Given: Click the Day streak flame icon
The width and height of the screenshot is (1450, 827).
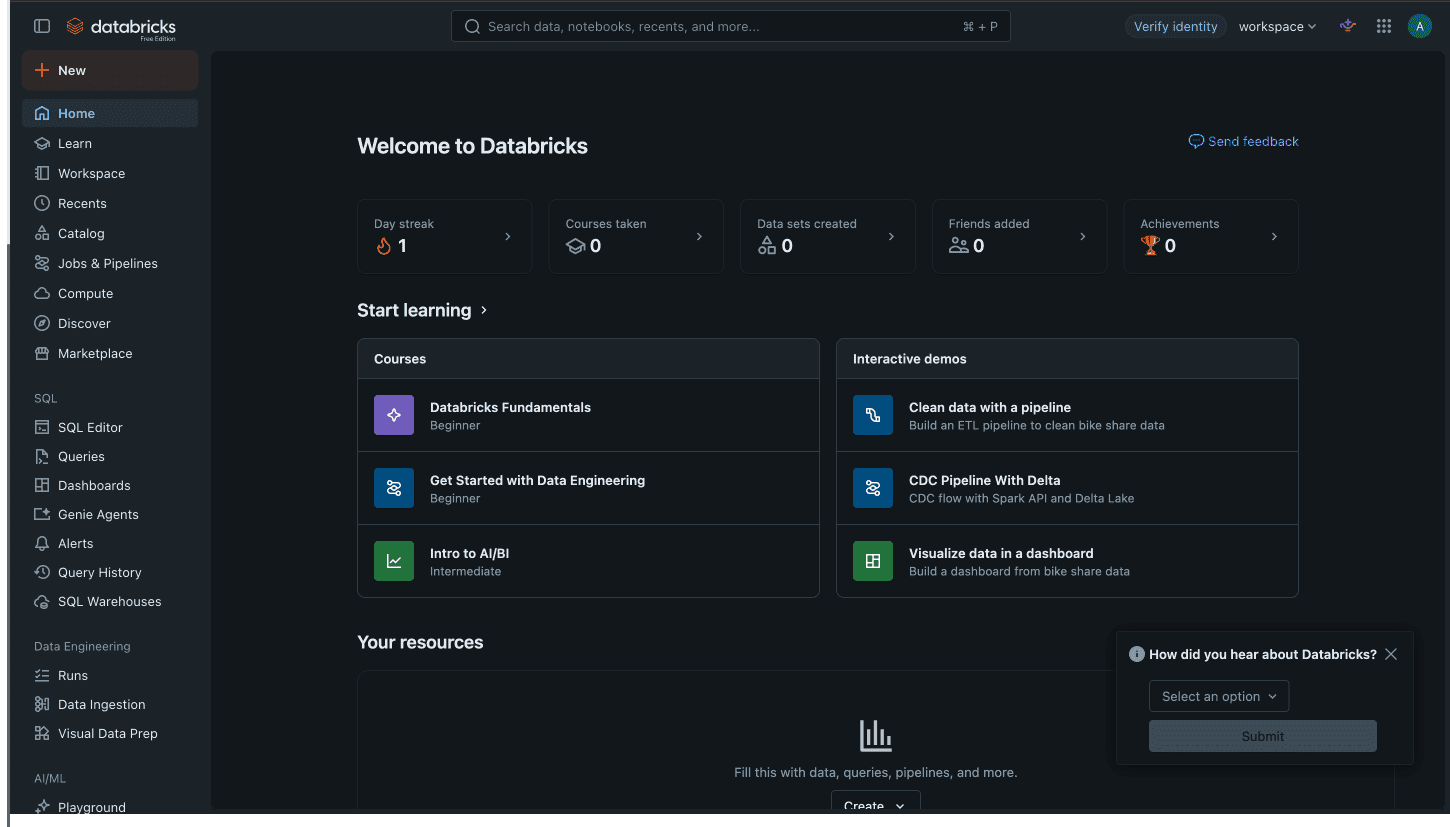Looking at the screenshot, I should 383,246.
